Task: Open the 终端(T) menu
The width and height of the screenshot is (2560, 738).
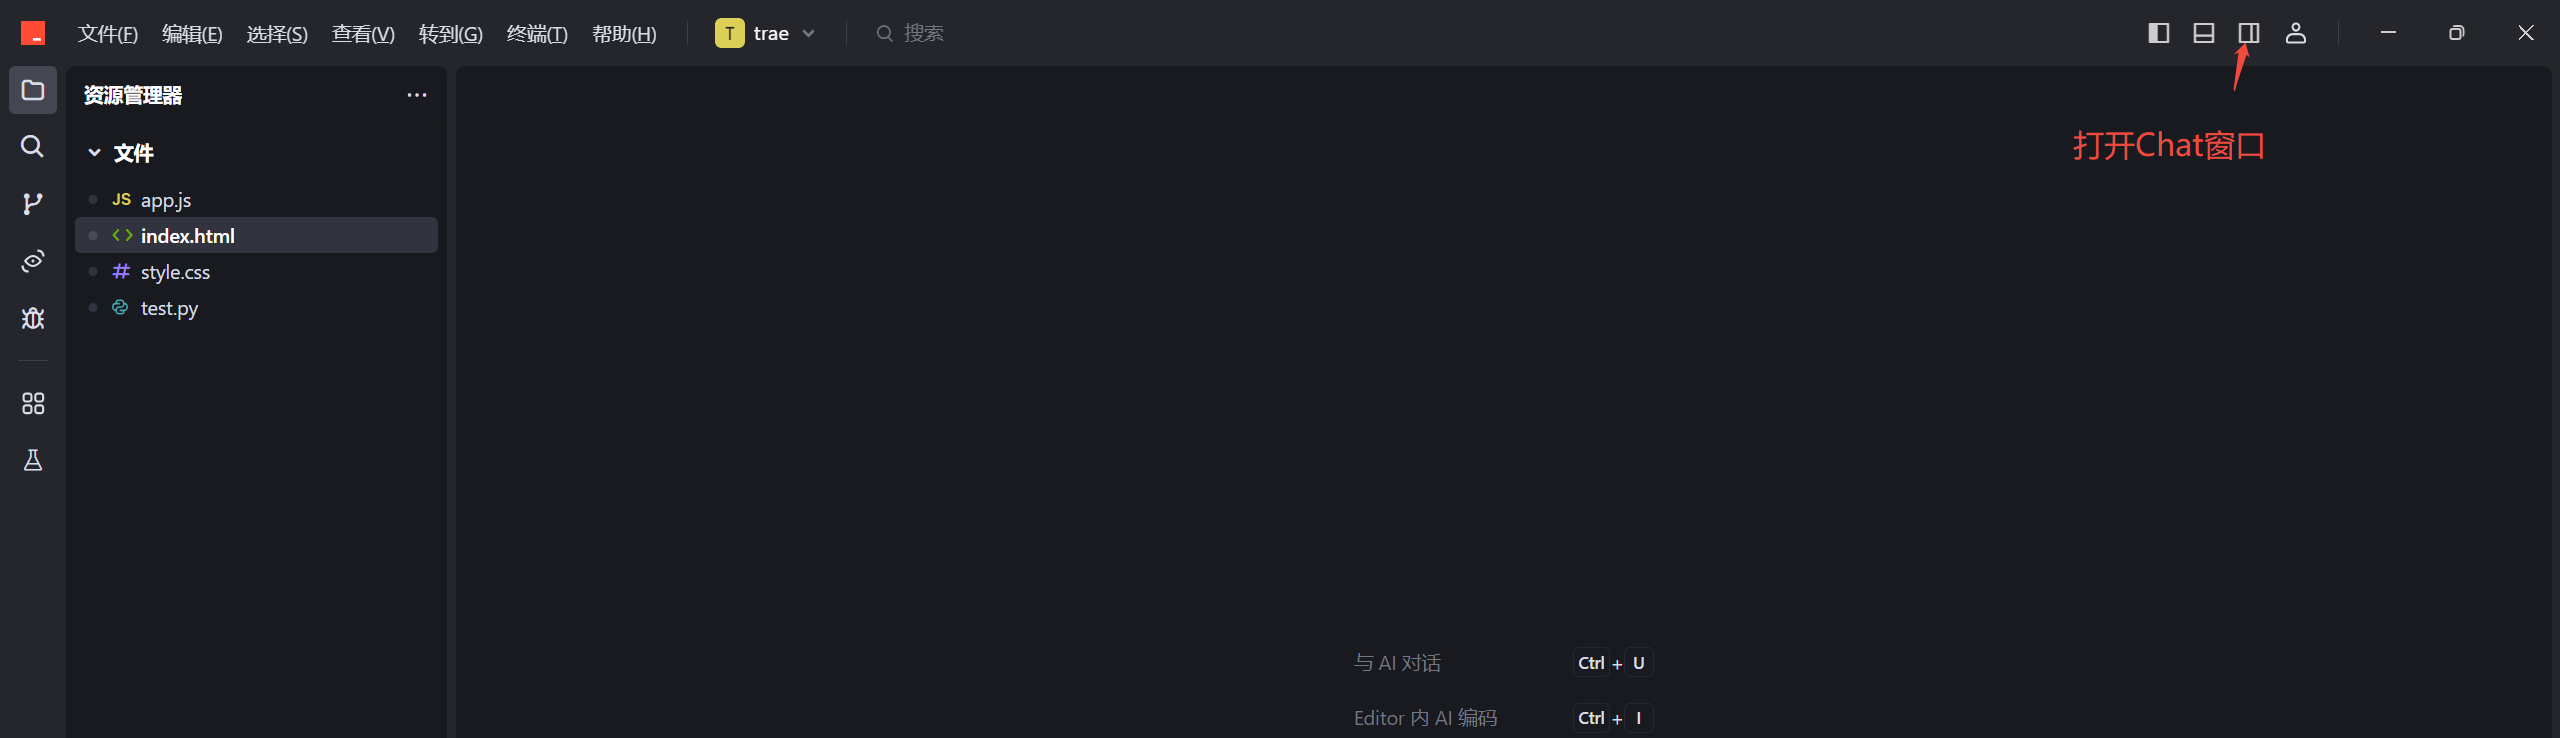Action: pyautogui.click(x=537, y=34)
